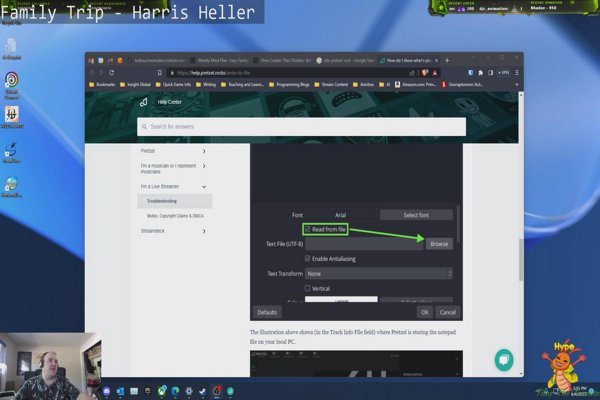The image size is (600, 400).
Task: Go forward in the browser
Action: 101,73
